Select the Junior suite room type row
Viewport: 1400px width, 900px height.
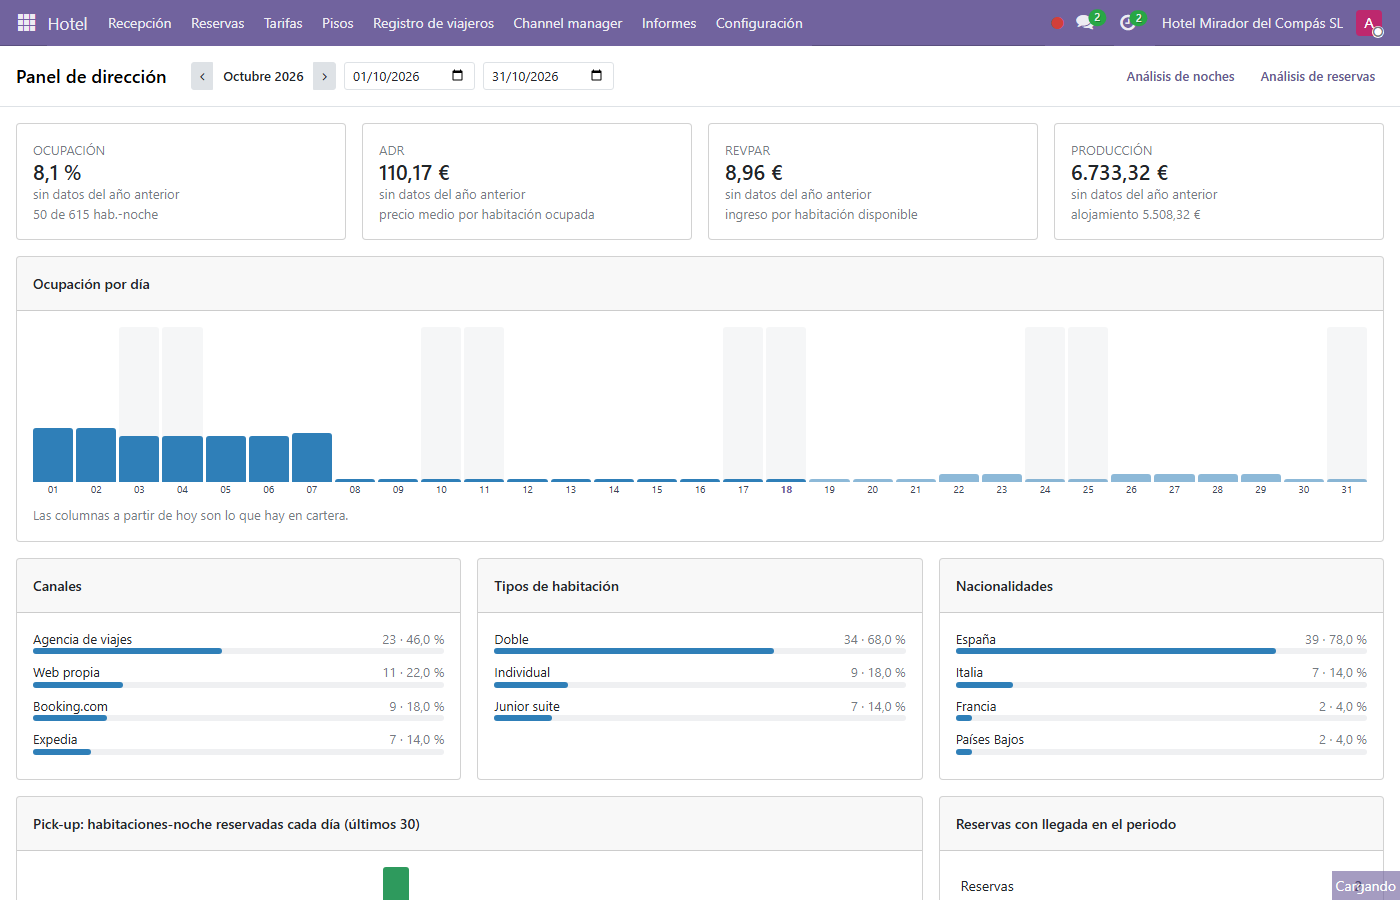[700, 711]
